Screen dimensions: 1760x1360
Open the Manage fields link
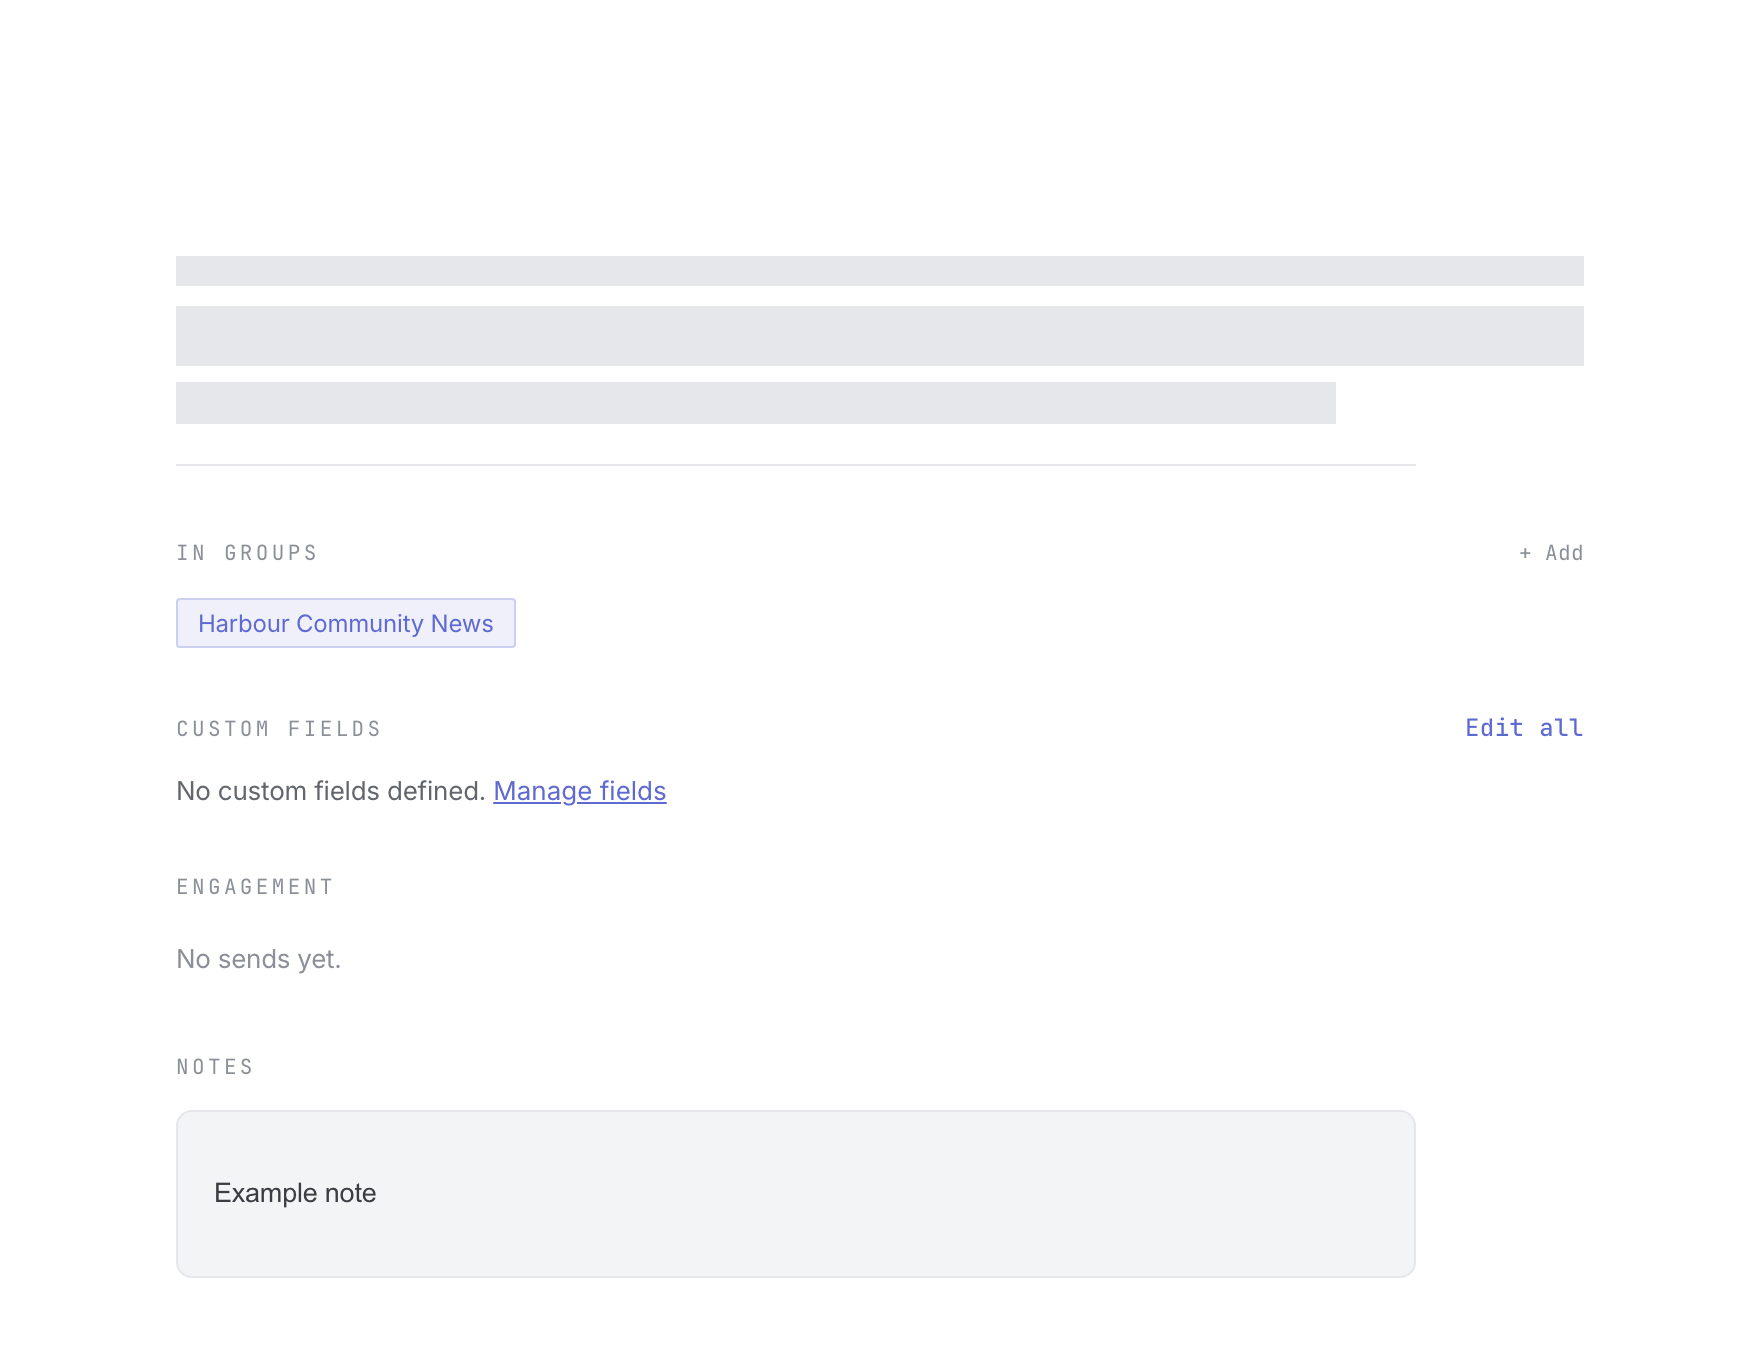pos(580,791)
